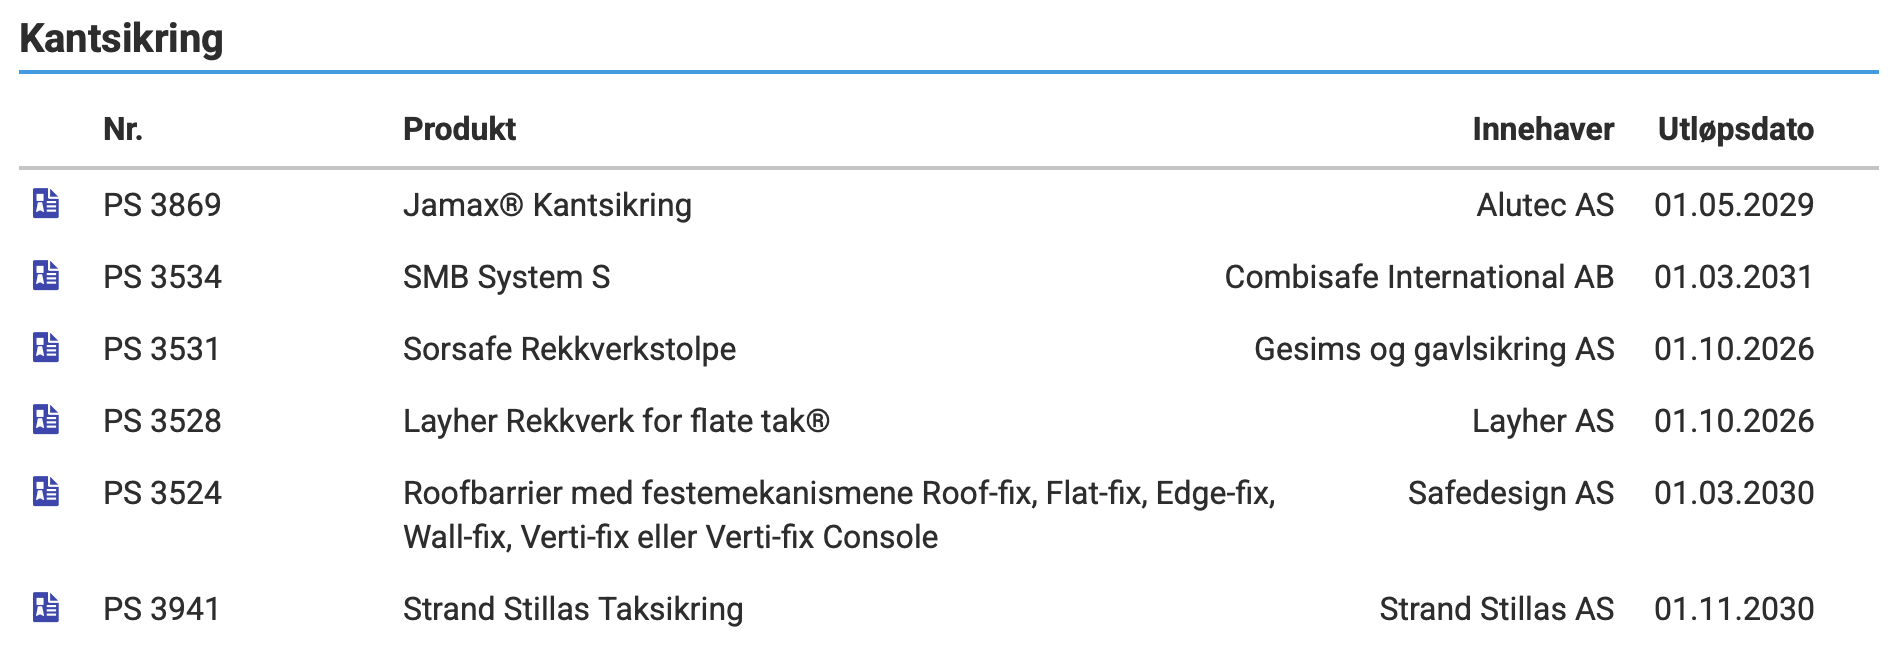Sort by Utløpsdato column header
1898x670 pixels.
click(x=1736, y=129)
